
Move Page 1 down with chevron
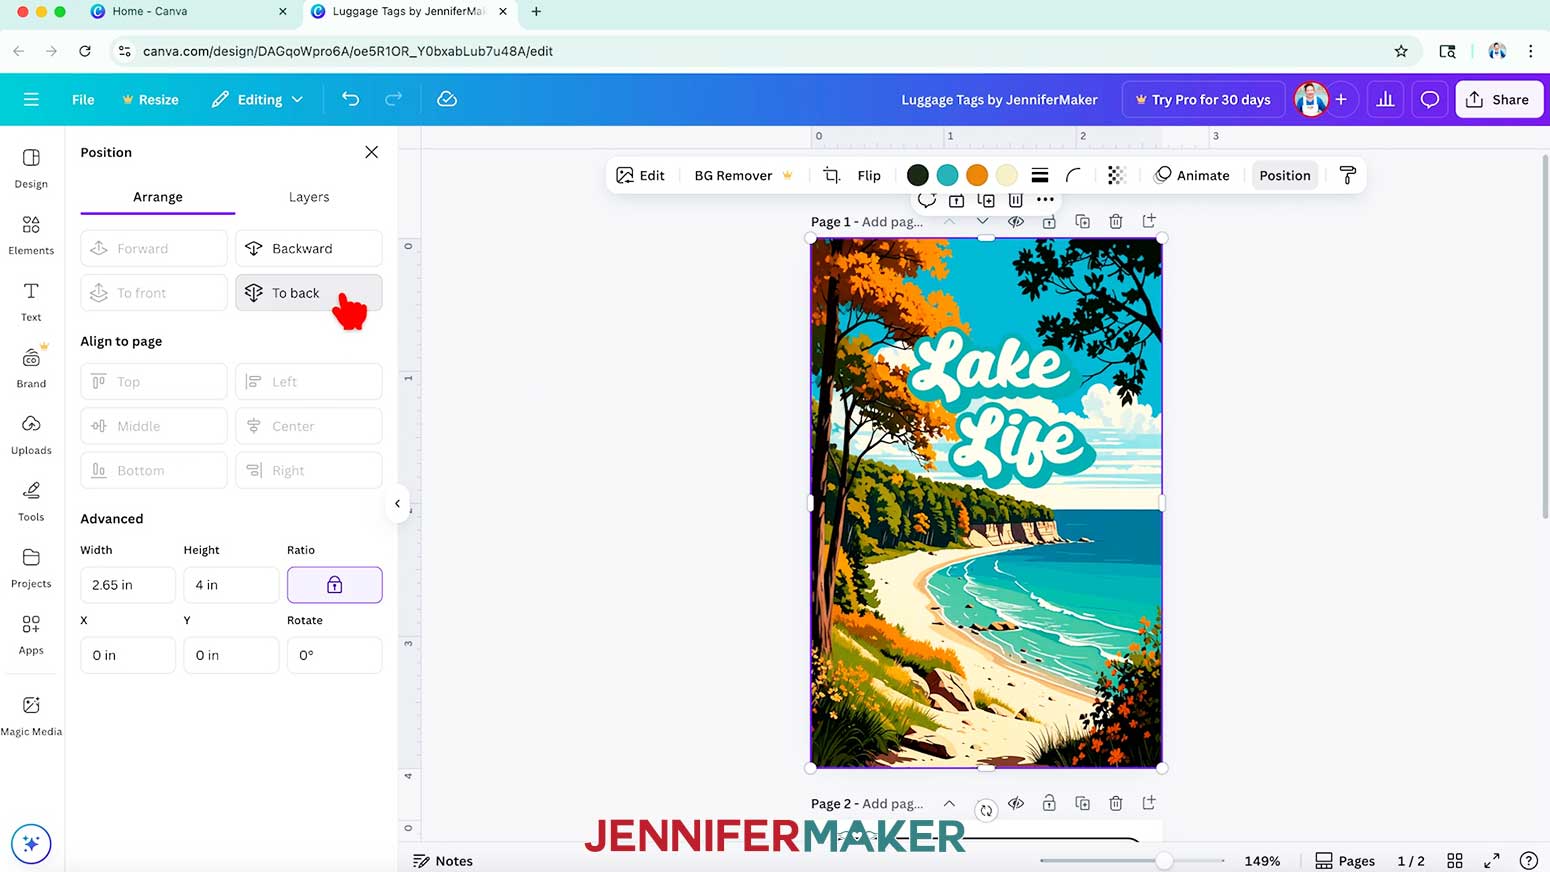983,221
